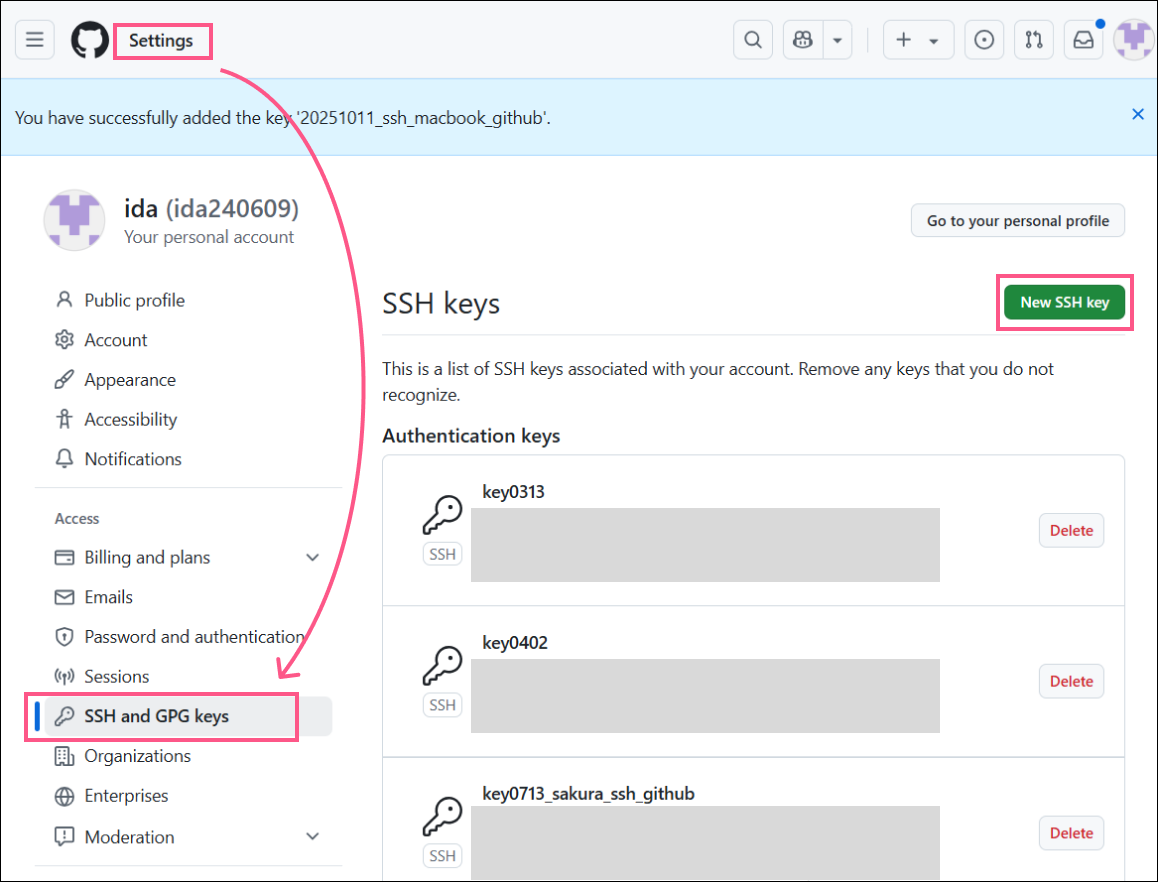Open the Copilot dropdown arrow
Viewport: 1158px width, 882px height.
pos(836,39)
